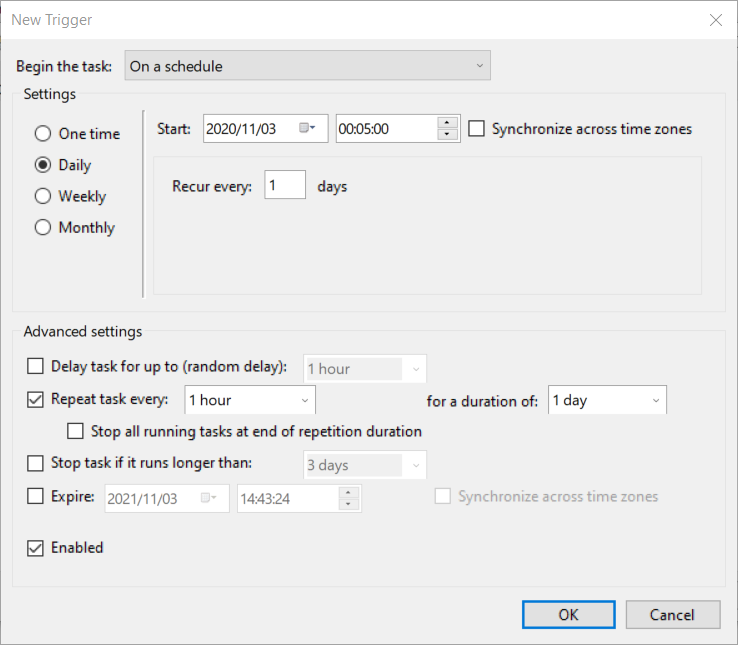
Task: Increase the start time with up arrow
Action: coord(447,124)
